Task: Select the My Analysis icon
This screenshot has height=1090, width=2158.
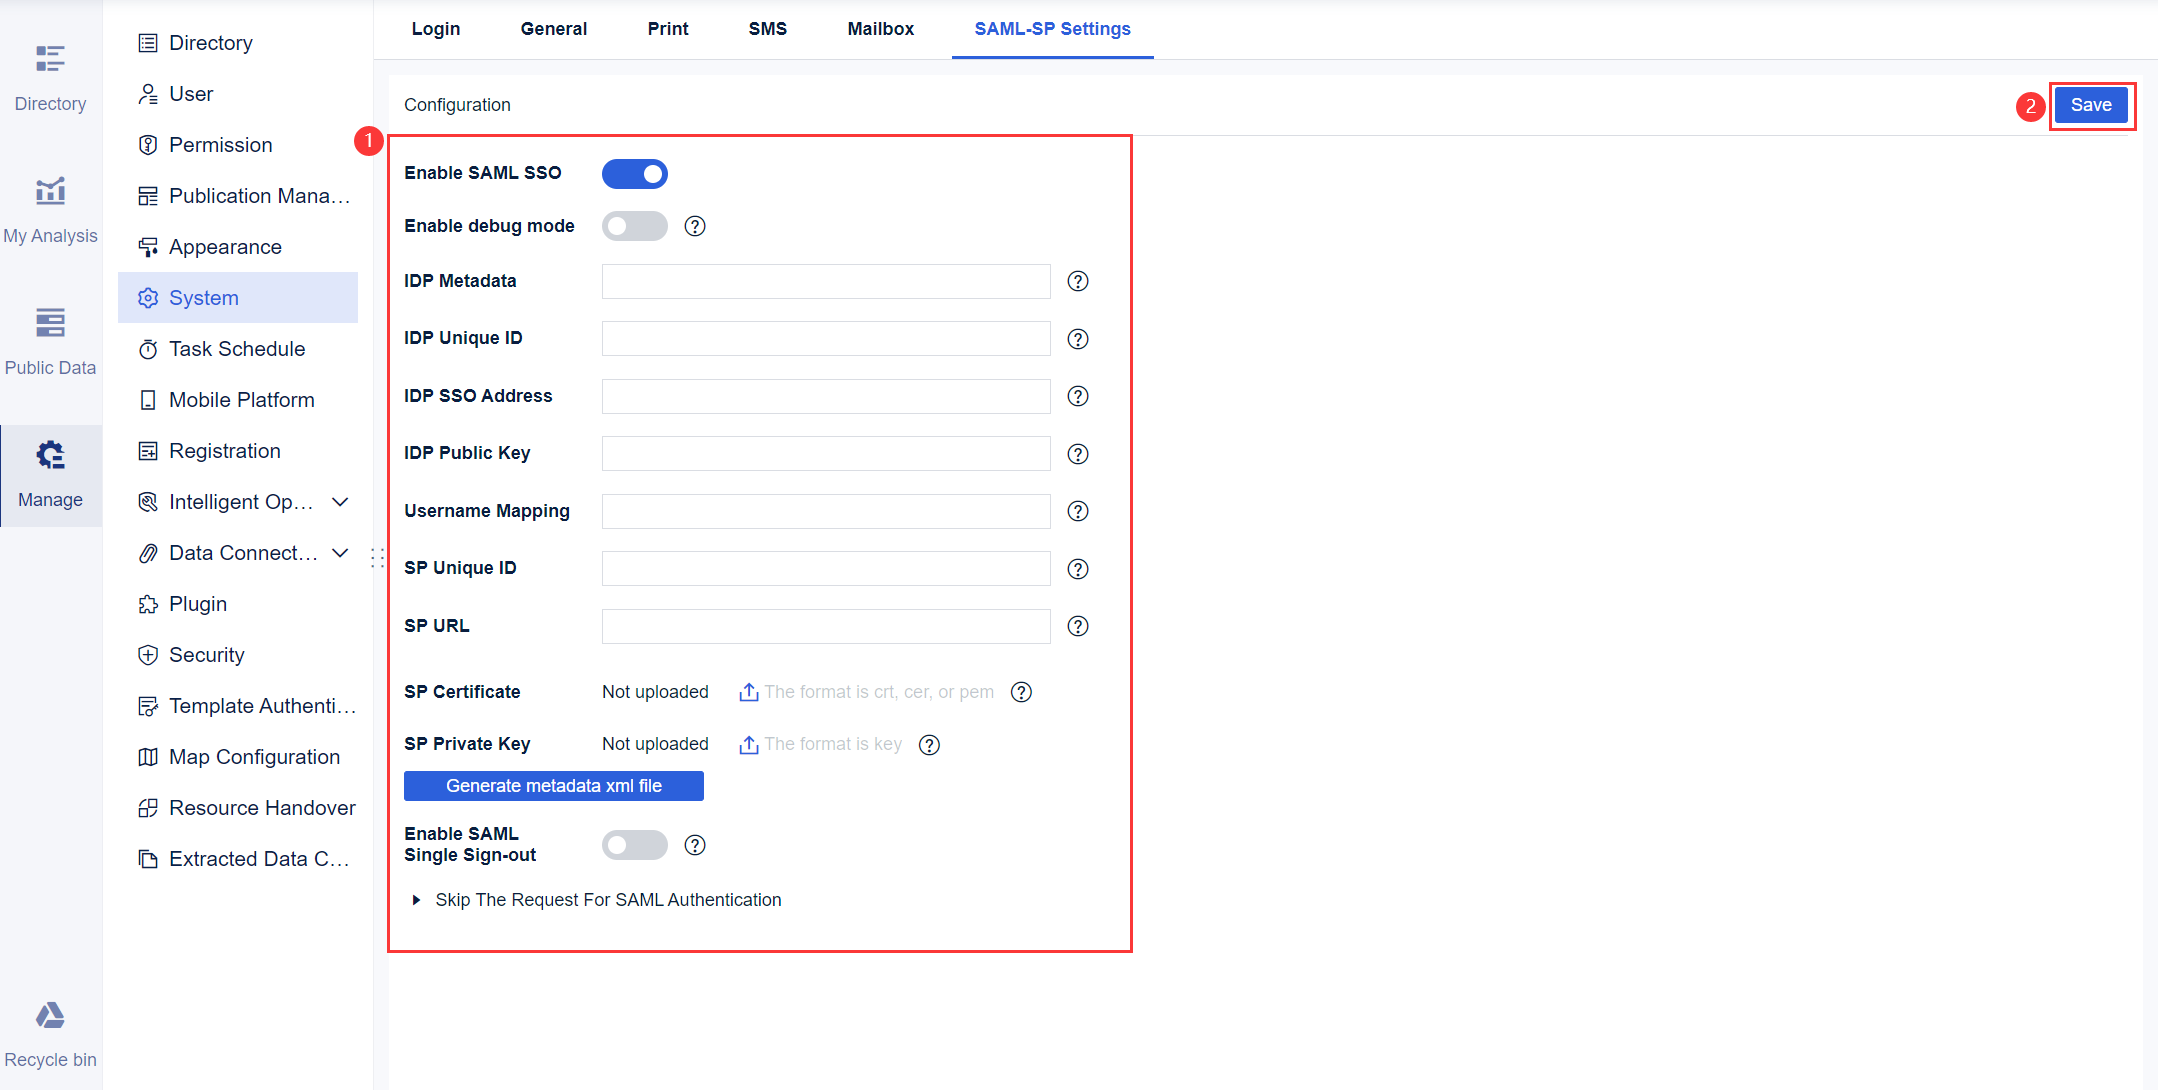Action: click(50, 190)
